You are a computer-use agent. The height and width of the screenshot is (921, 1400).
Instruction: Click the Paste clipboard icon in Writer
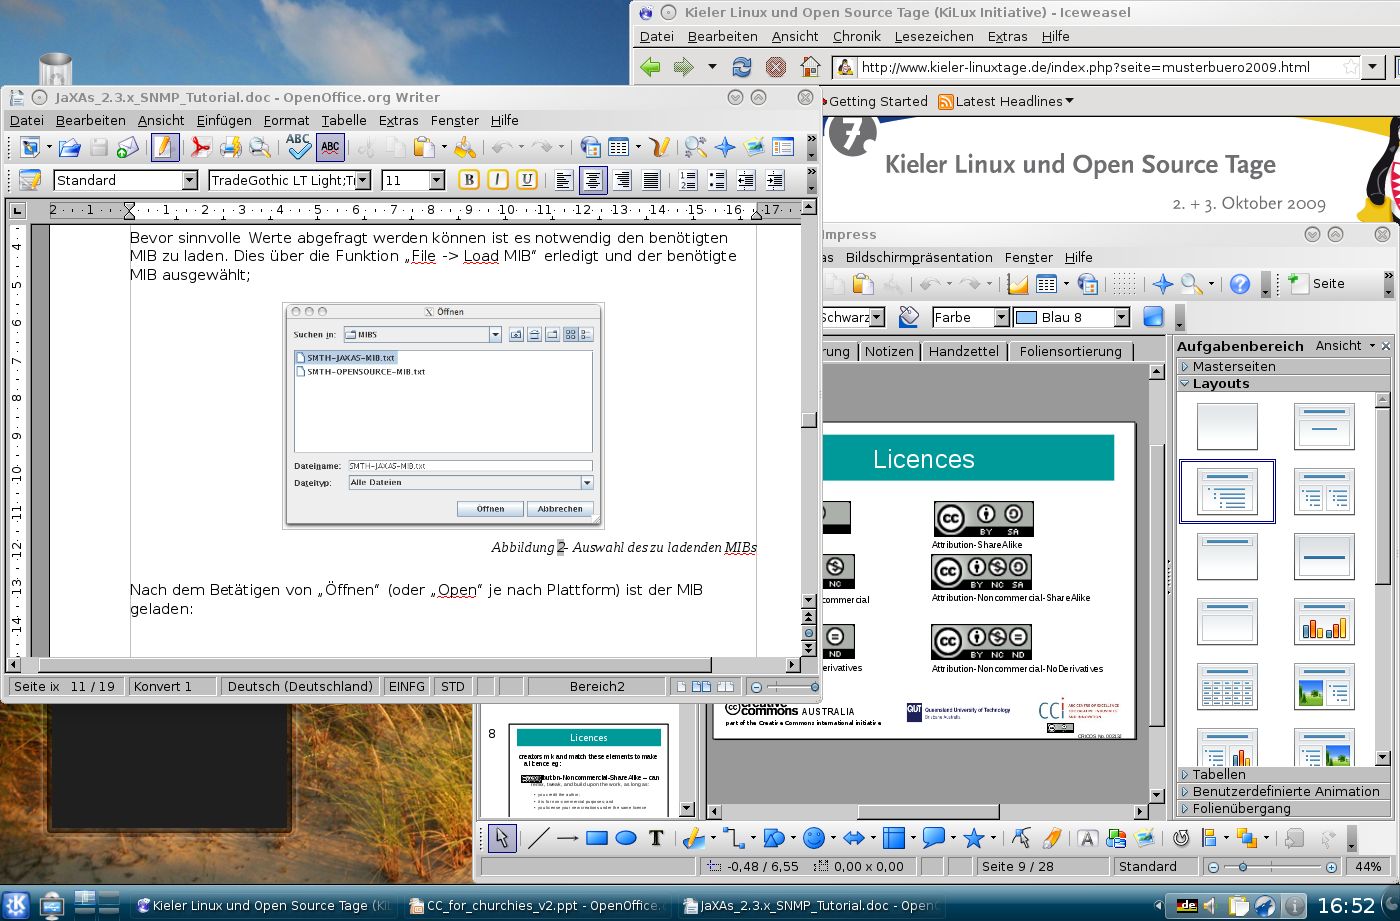[x=424, y=148]
